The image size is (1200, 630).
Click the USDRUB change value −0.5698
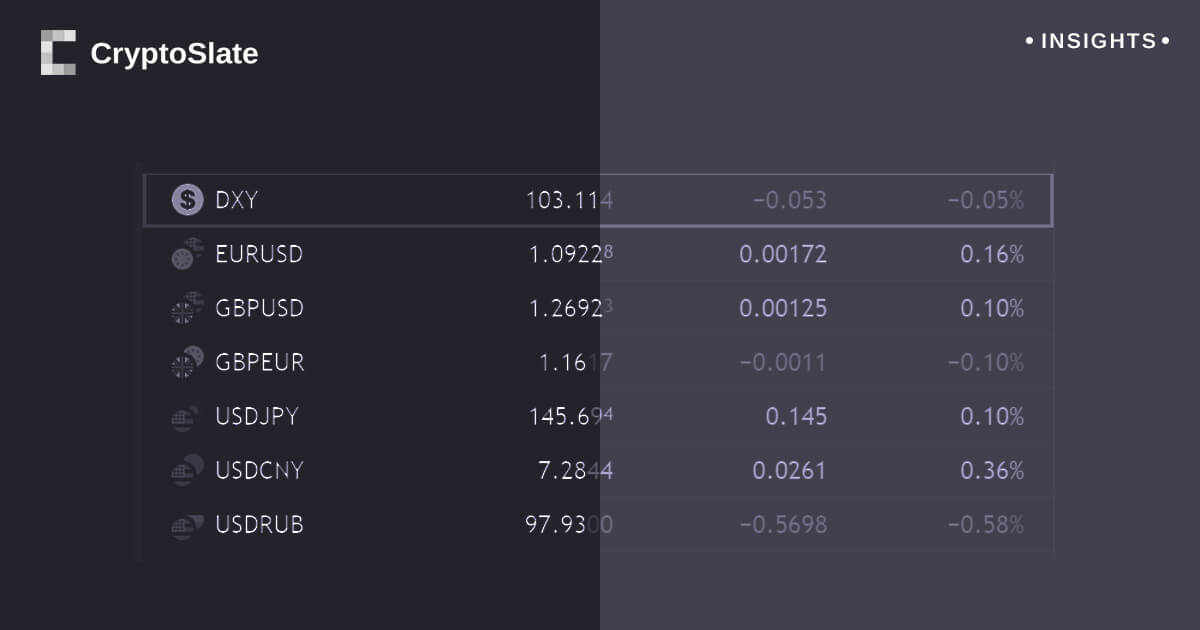(783, 524)
